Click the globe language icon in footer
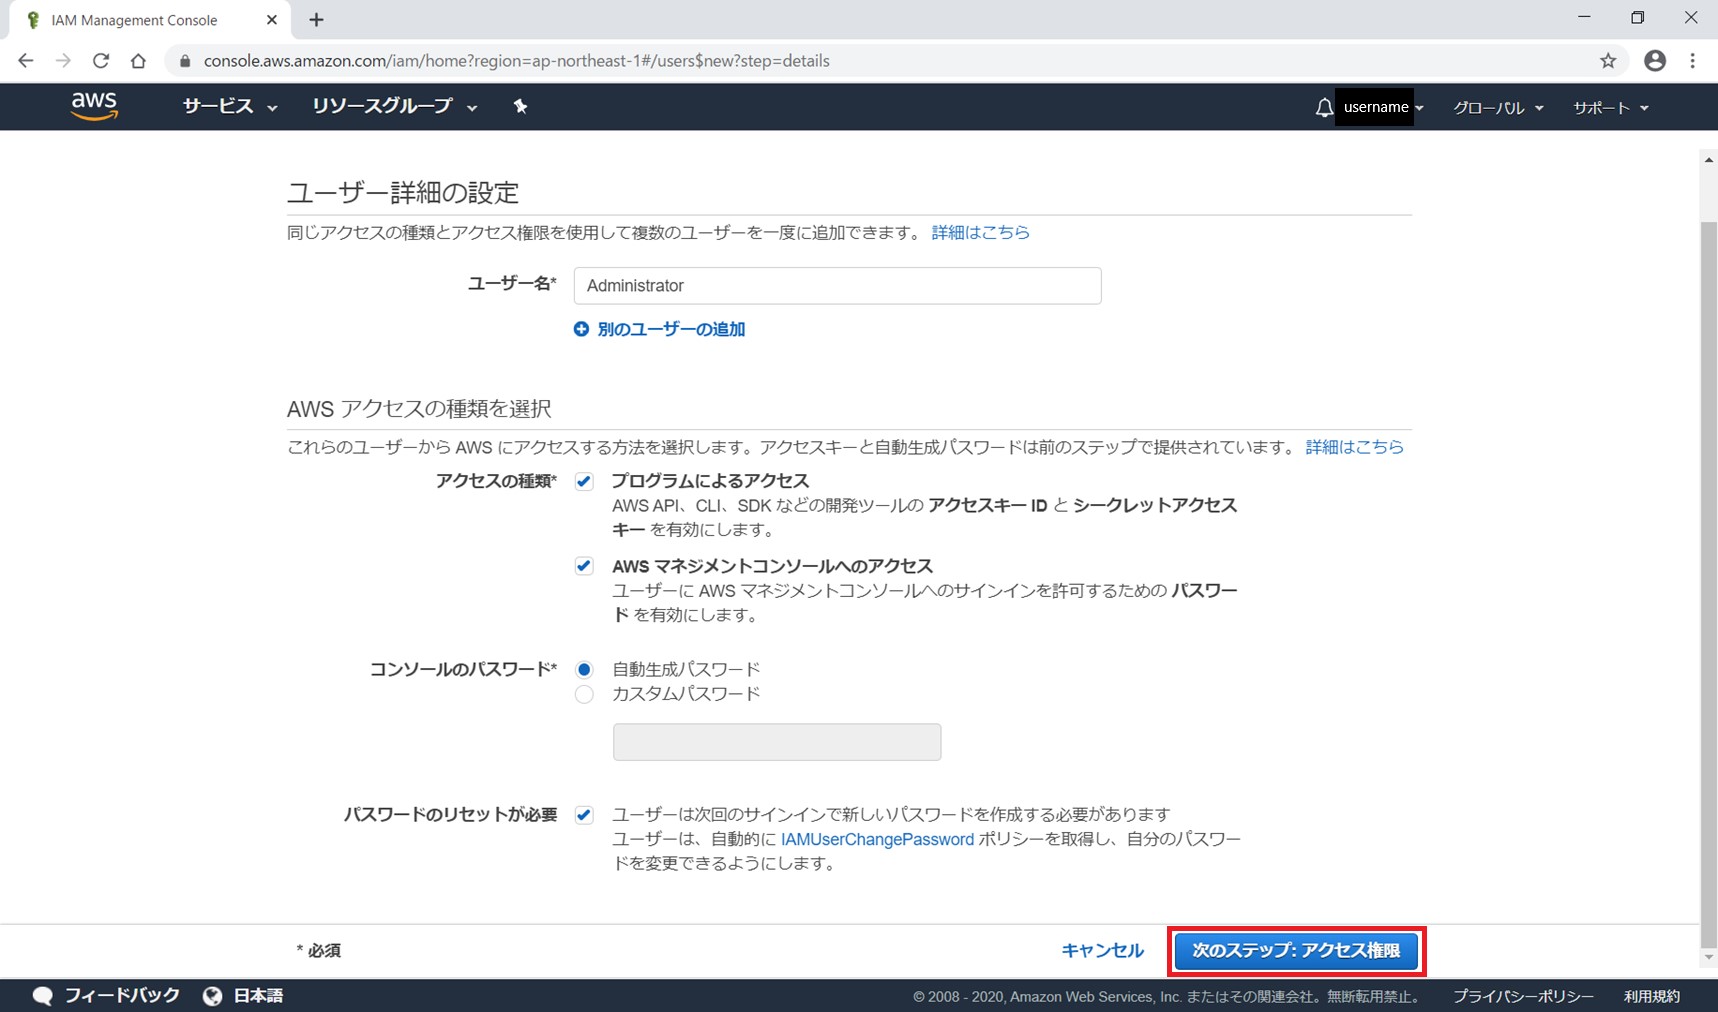The height and width of the screenshot is (1012, 1718). (212, 996)
